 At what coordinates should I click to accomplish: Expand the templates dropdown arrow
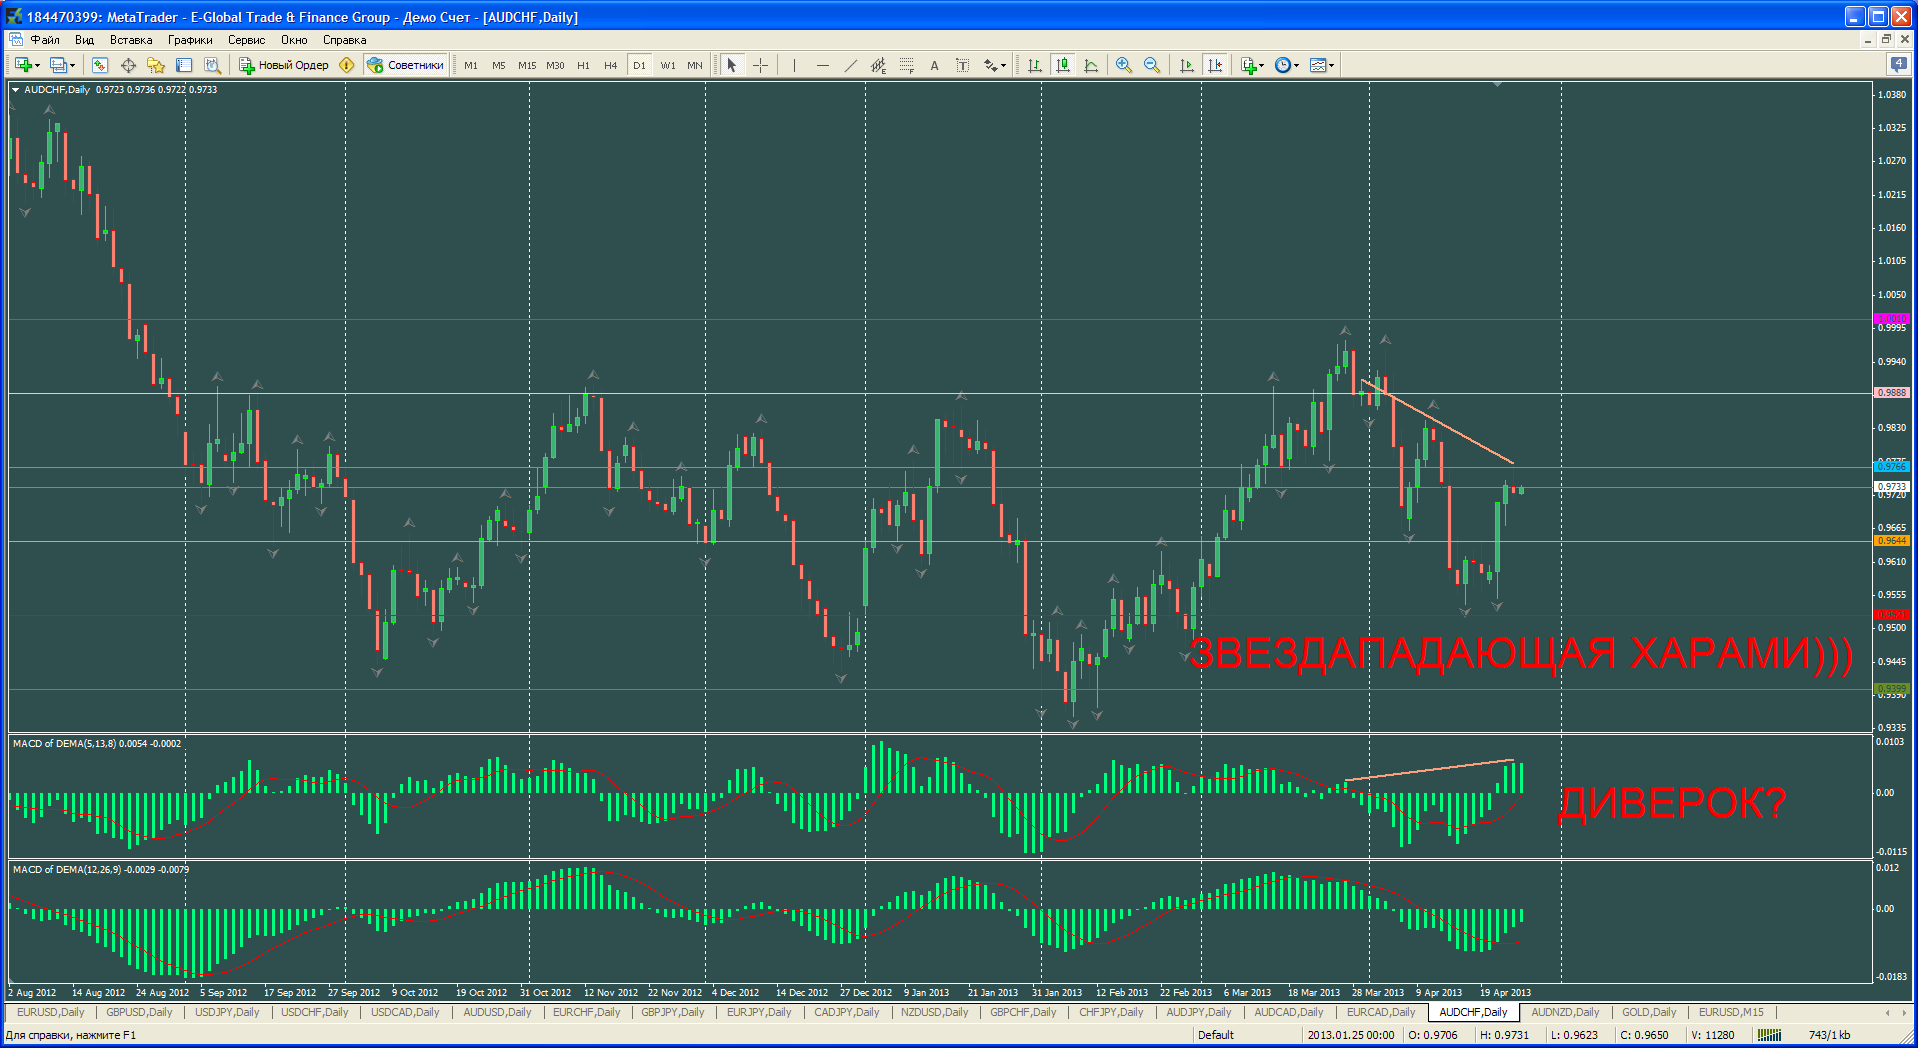coord(1331,66)
